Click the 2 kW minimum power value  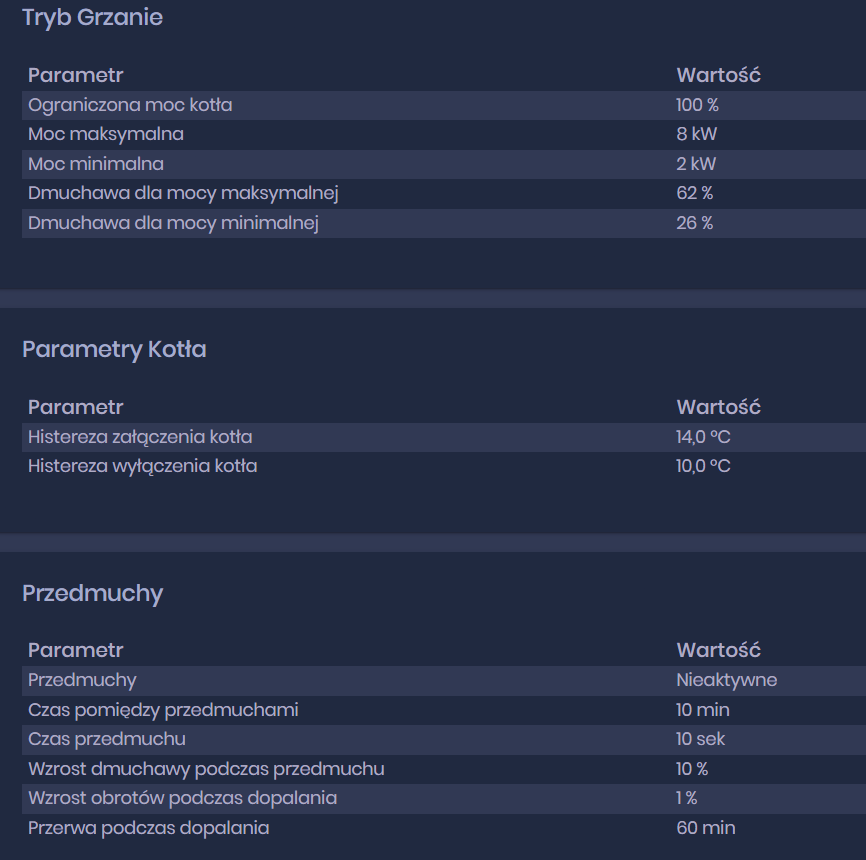pyautogui.click(x=696, y=164)
